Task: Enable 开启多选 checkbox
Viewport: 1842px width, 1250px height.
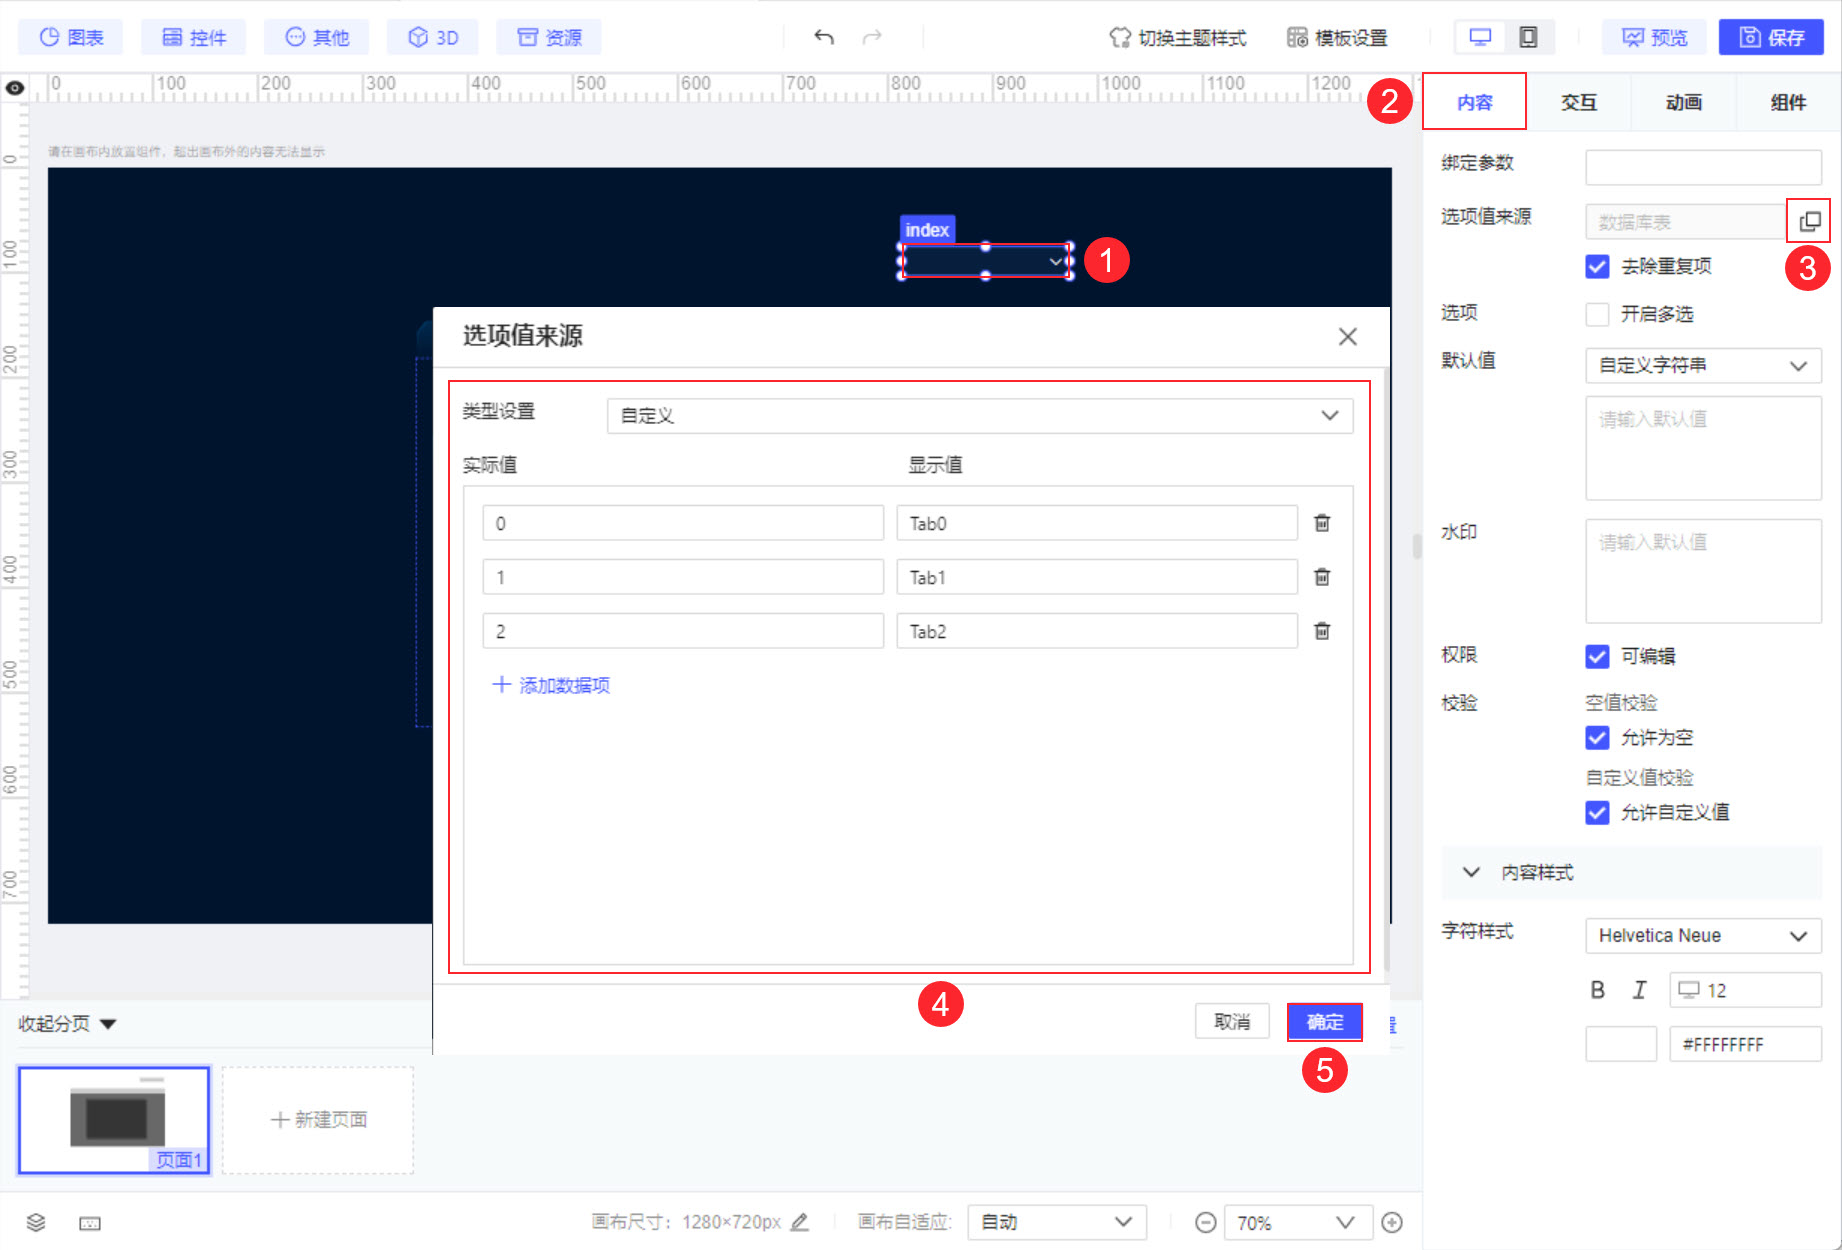Action: (x=1597, y=314)
